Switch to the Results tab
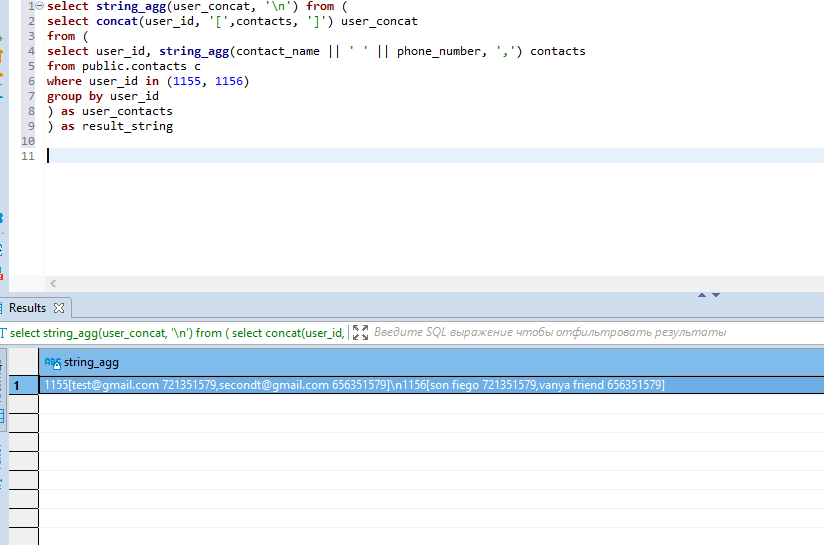This screenshot has width=824, height=545. pos(27,308)
